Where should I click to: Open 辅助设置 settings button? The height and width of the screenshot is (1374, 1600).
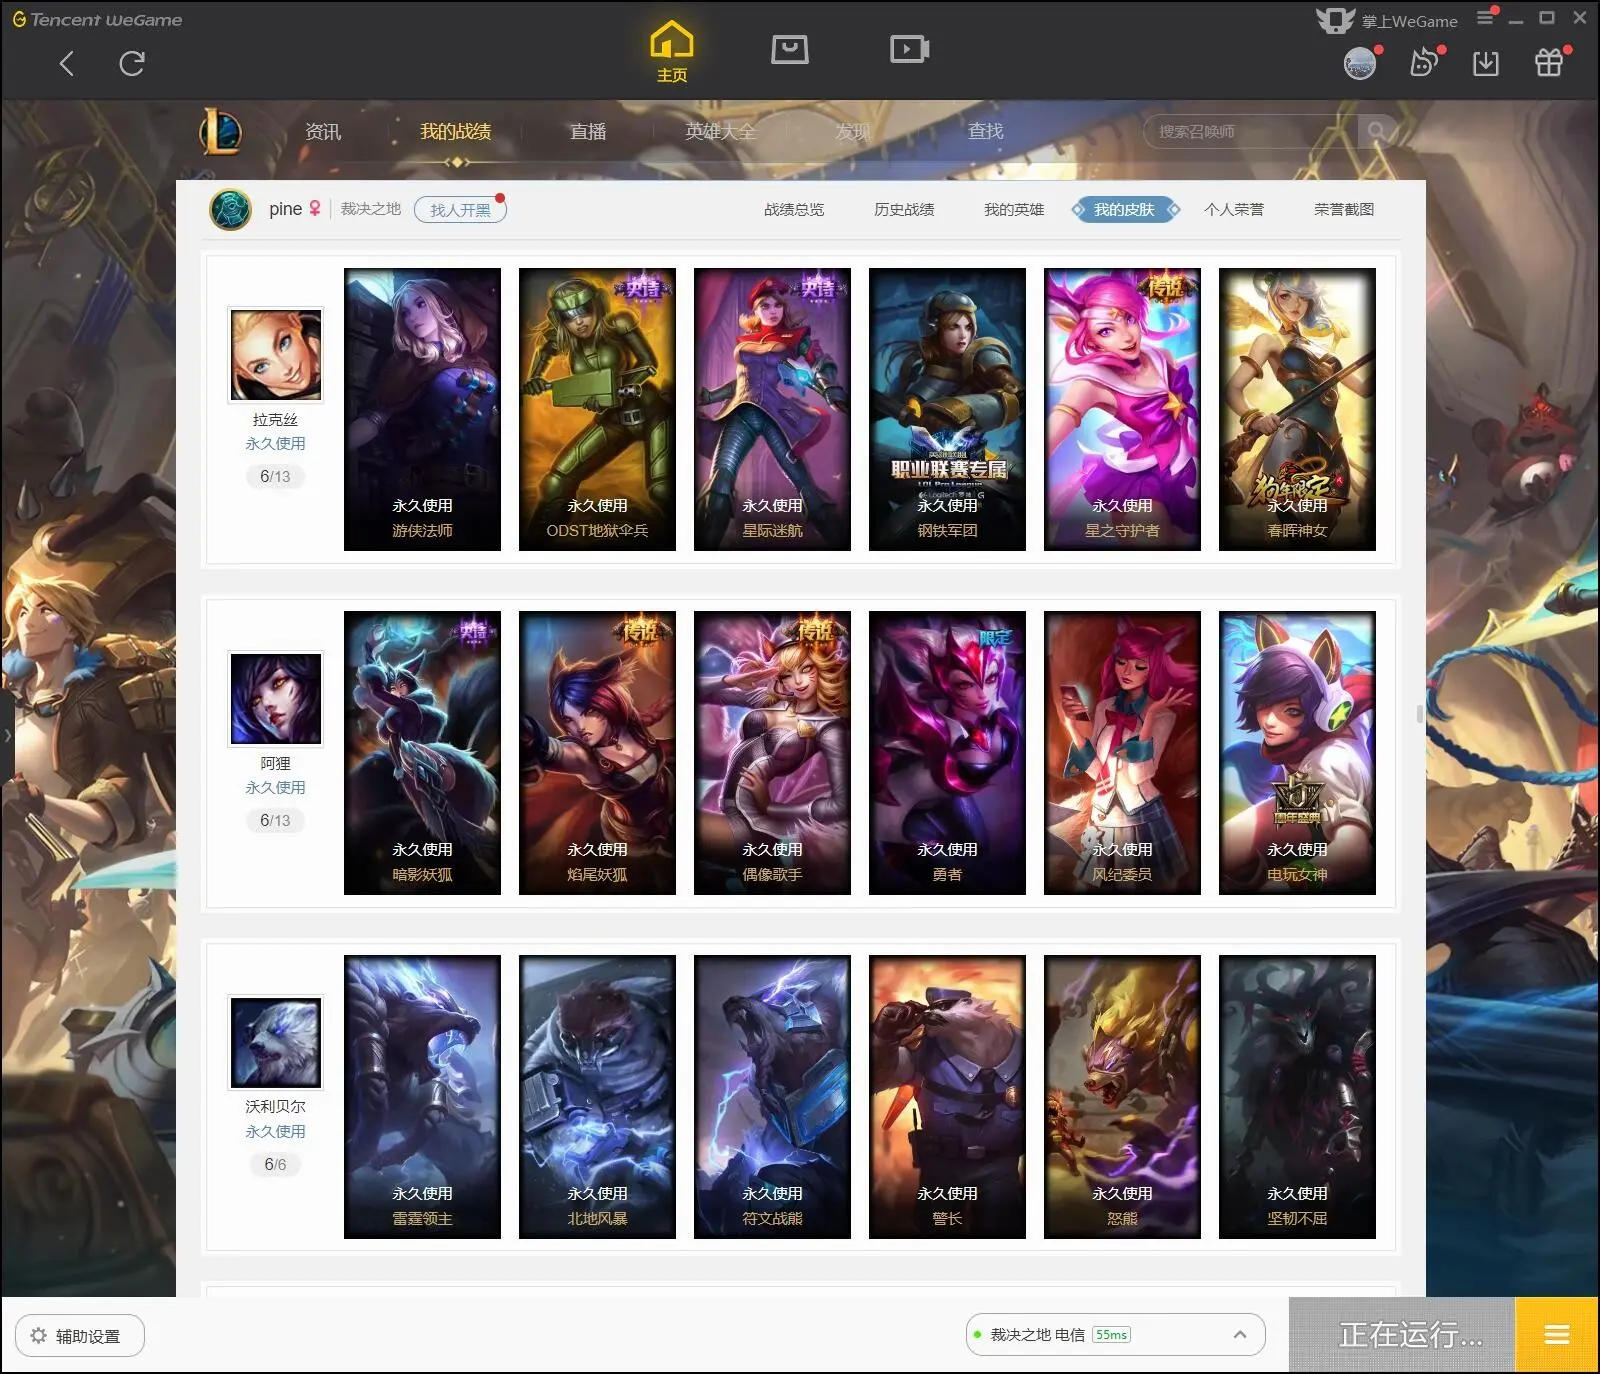tap(80, 1335)
